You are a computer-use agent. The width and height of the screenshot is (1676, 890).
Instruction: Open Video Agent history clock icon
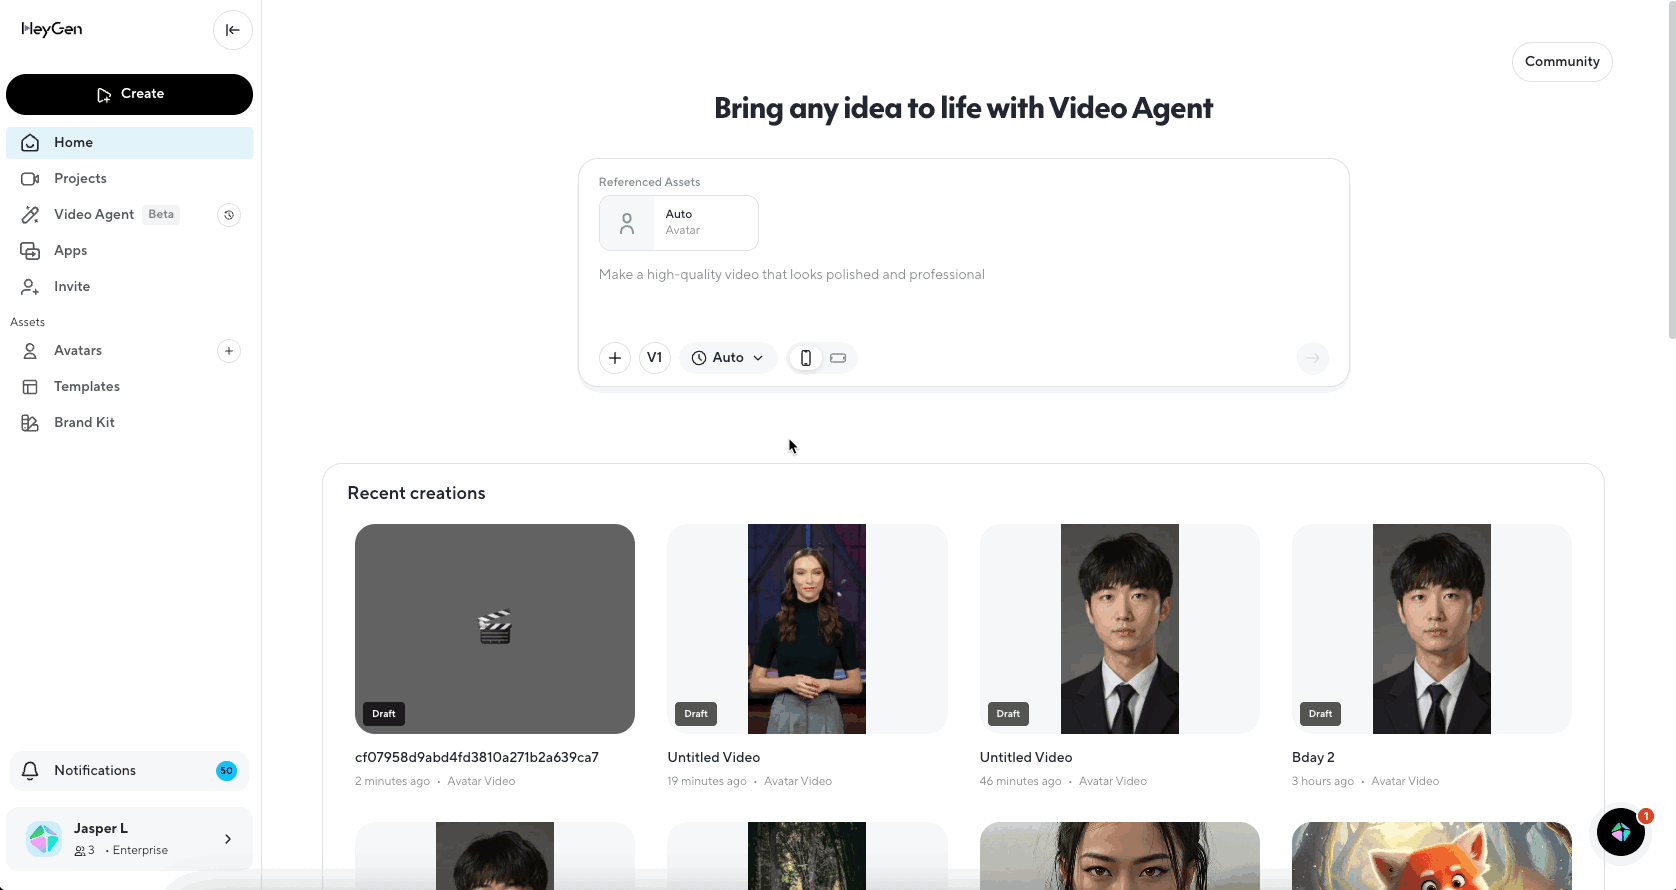point(229,215)
